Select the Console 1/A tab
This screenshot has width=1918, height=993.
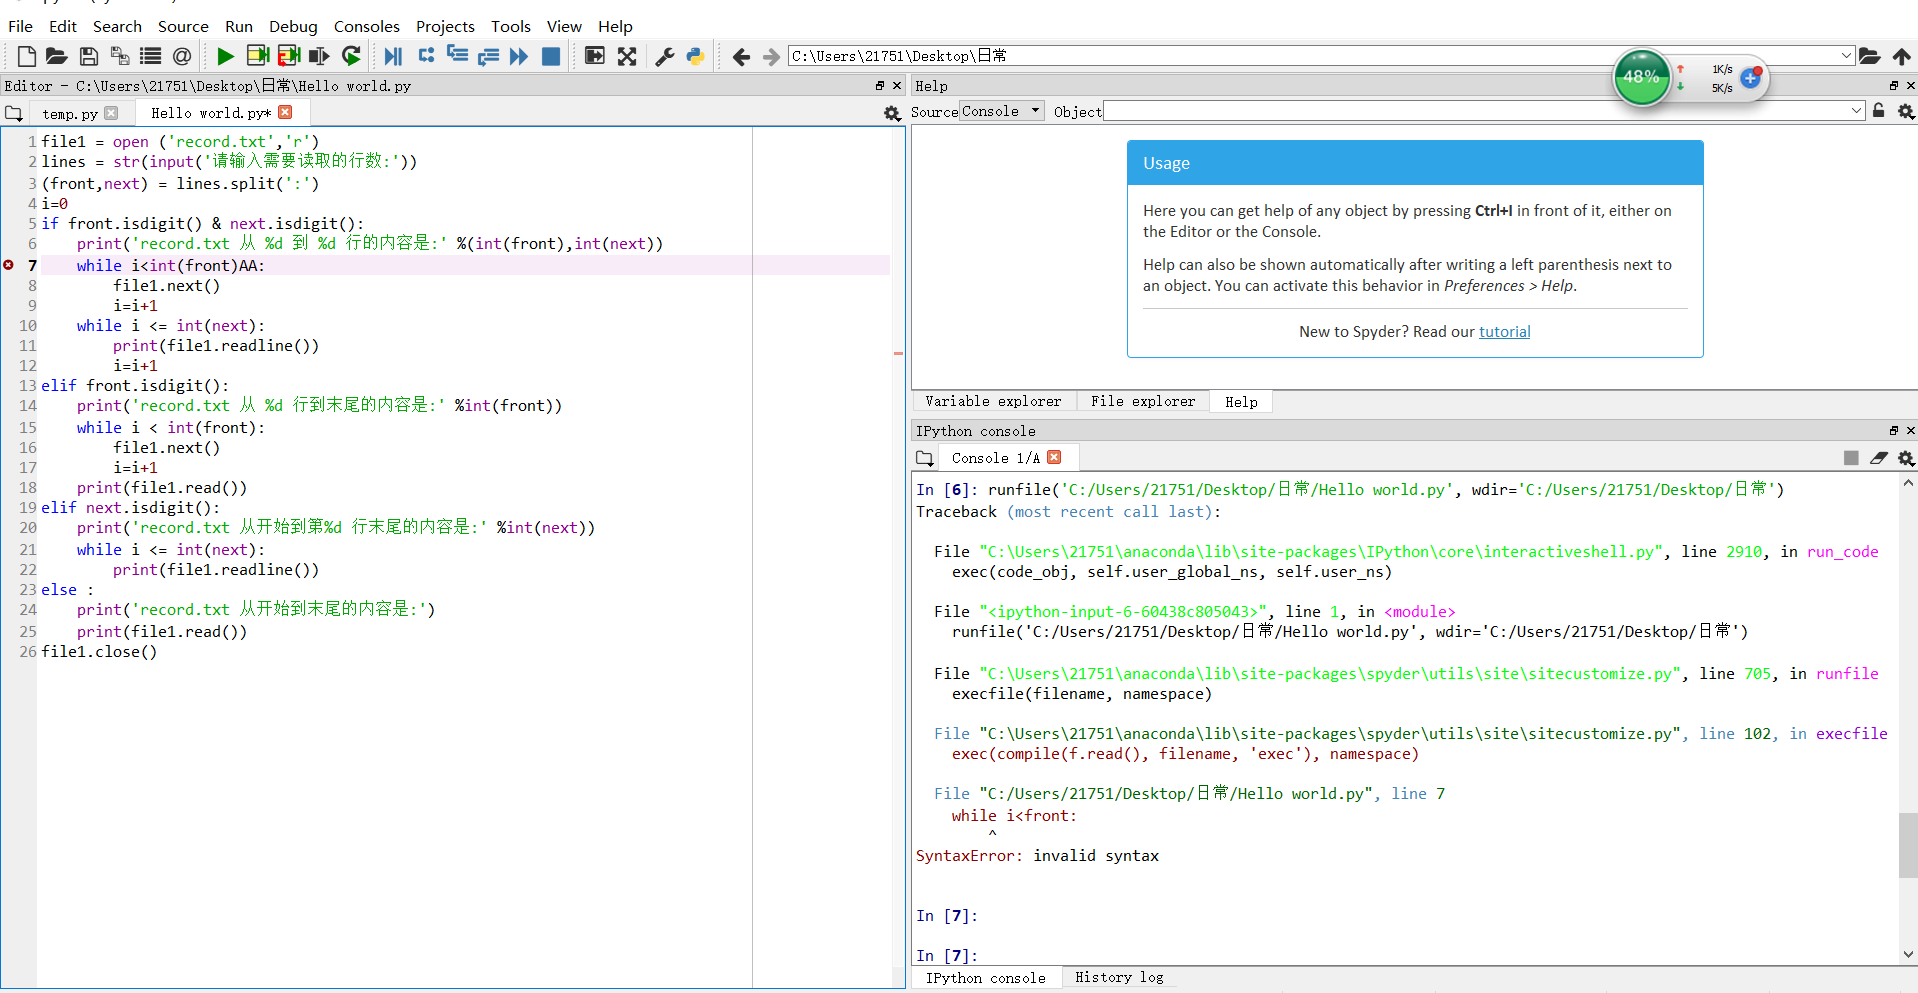pos(996,458)
